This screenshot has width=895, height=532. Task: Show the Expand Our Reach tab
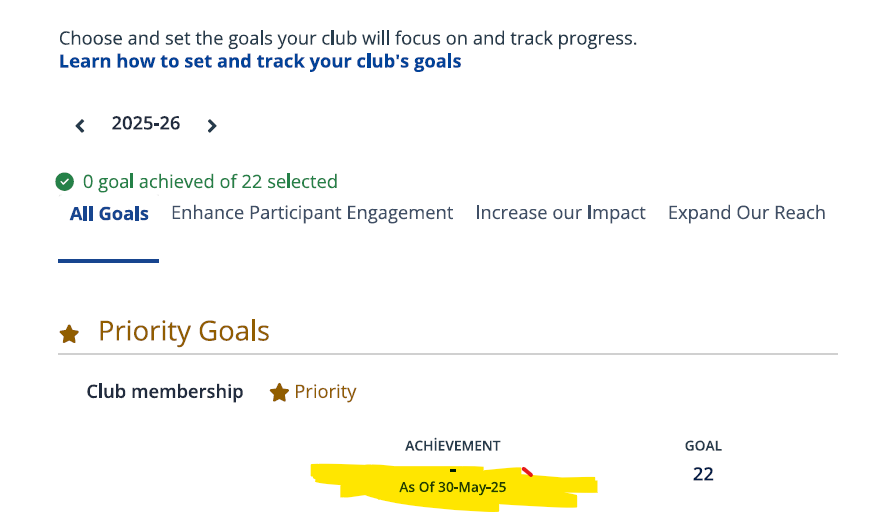tap(746, 213)
